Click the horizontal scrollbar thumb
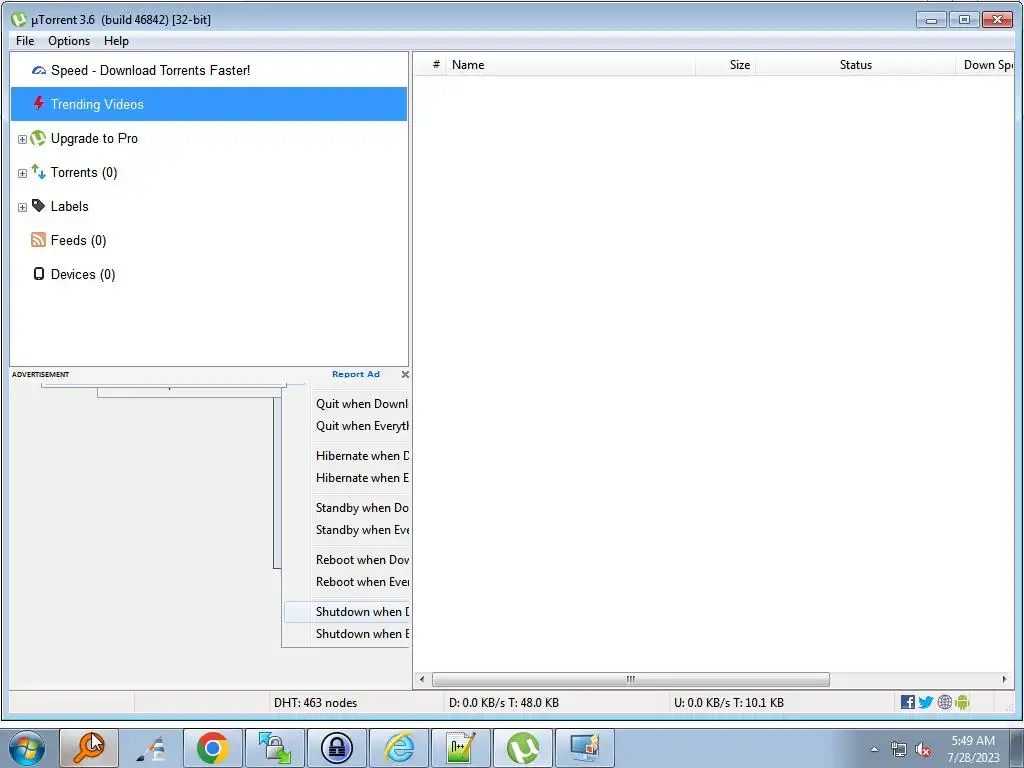The width and height of the screenshot is (1024, 768). 631,679
